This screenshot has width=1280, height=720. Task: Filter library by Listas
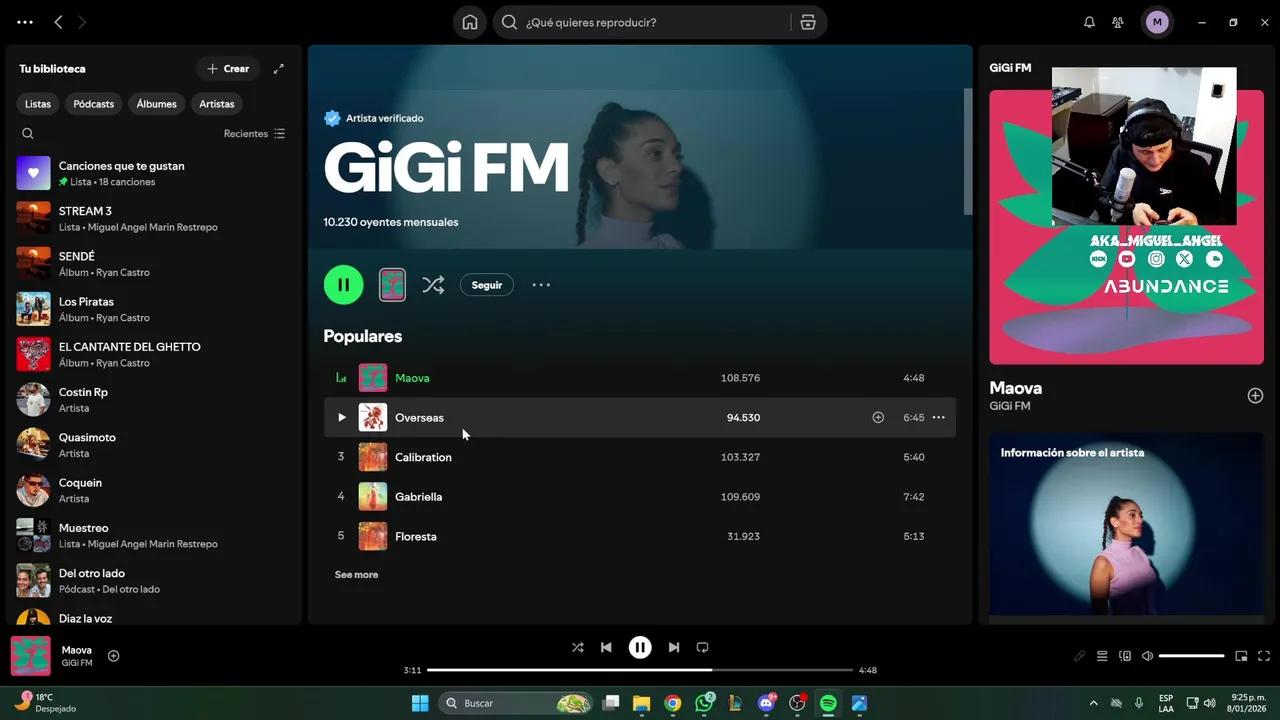pos(38,104)
